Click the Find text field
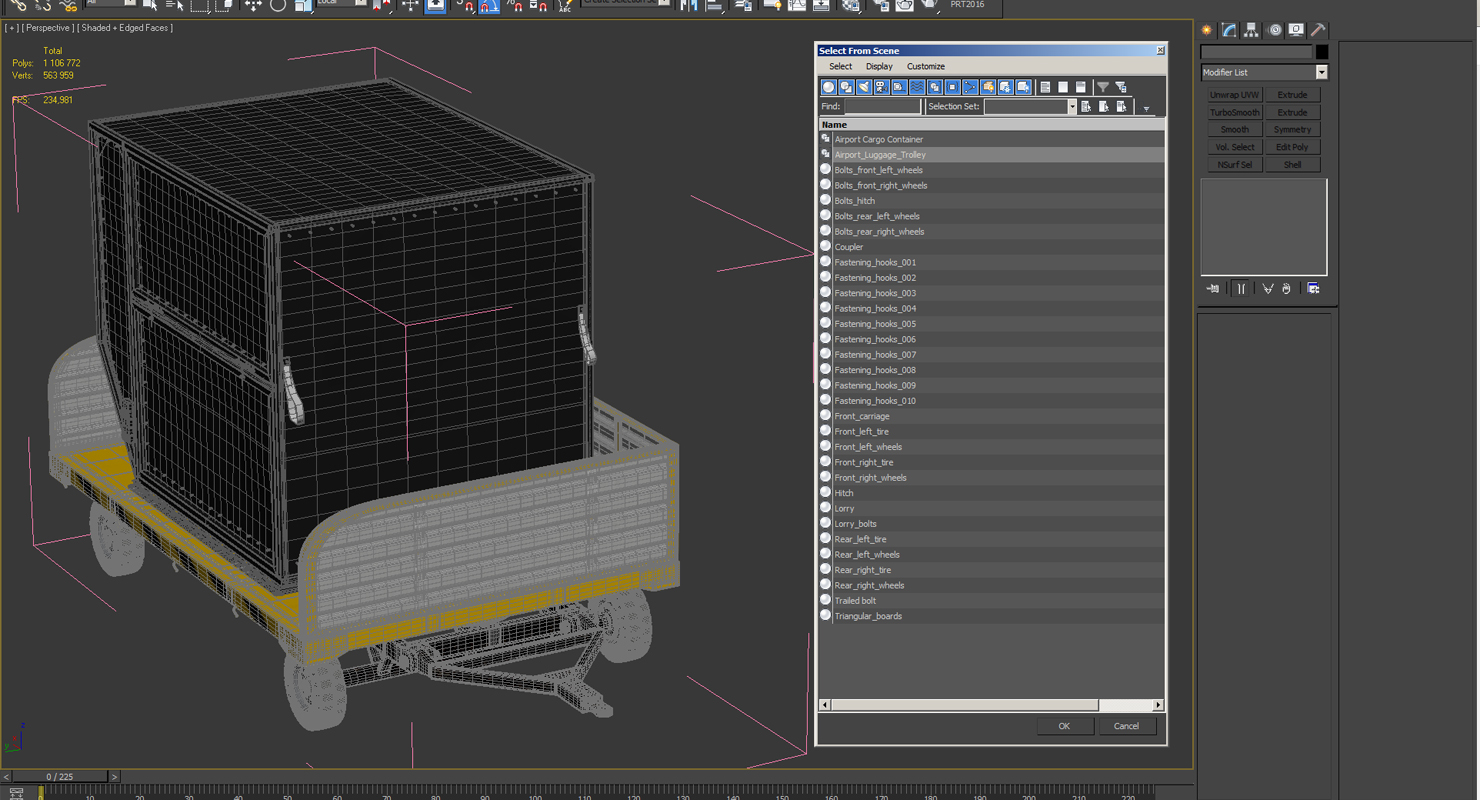 pyautogui.click(x=882, y=107)
